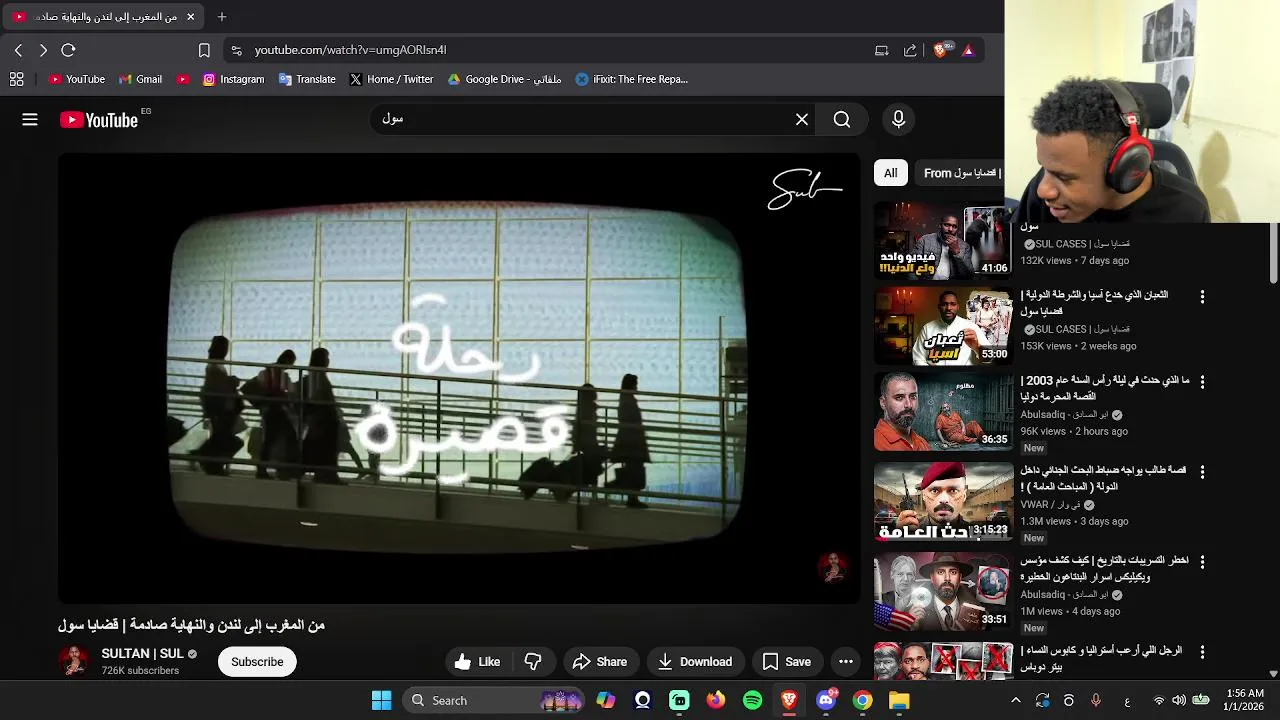Viewport: 1280px width, 720px height.
Task: Open the YouTube guide hamburger menu
Action: pos(30,120)
